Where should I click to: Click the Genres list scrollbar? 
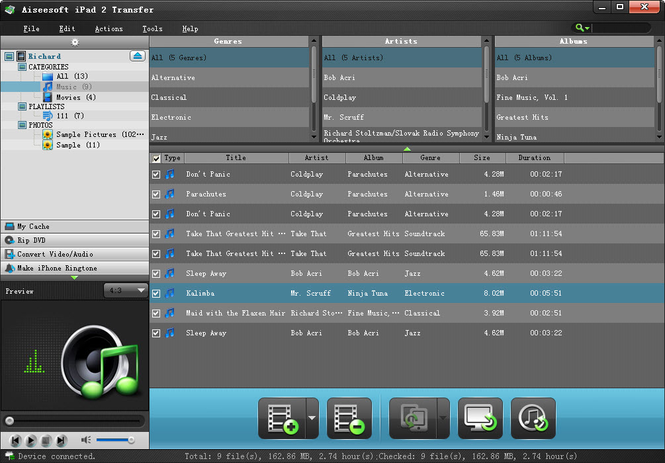314,74
